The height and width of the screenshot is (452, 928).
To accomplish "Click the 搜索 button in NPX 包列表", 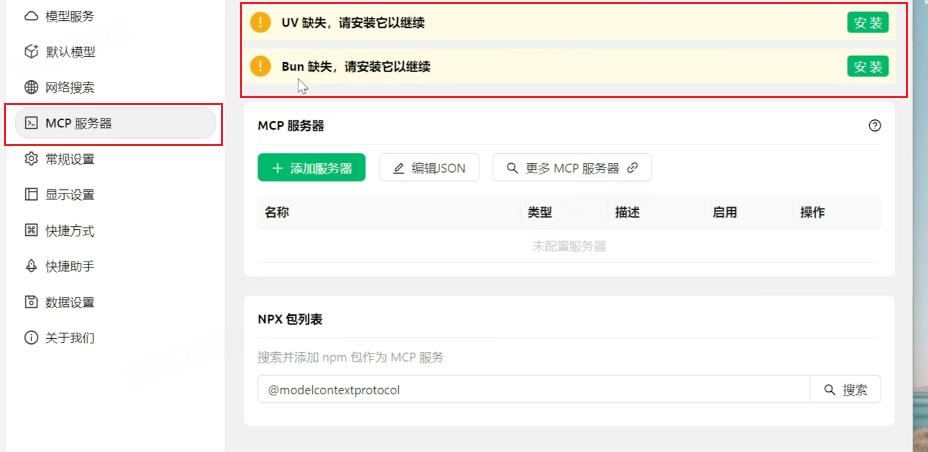I will (845, 389).
